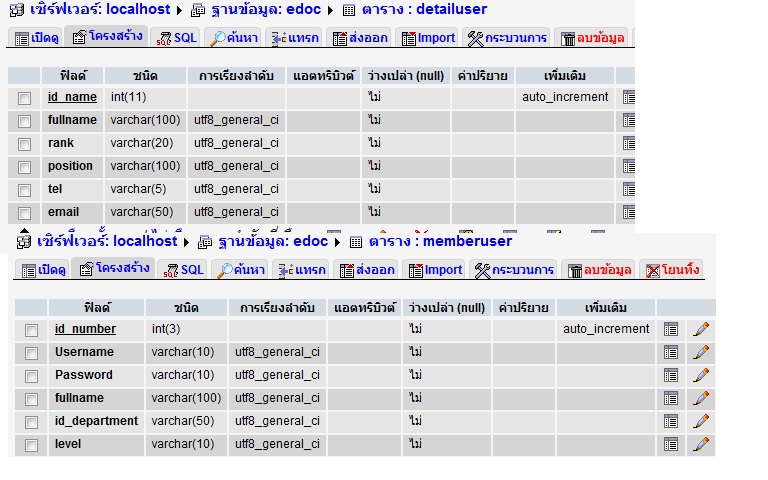Edit the Password field with the pencil icon
Screen dimensions: 768x480
click(701, 375)
